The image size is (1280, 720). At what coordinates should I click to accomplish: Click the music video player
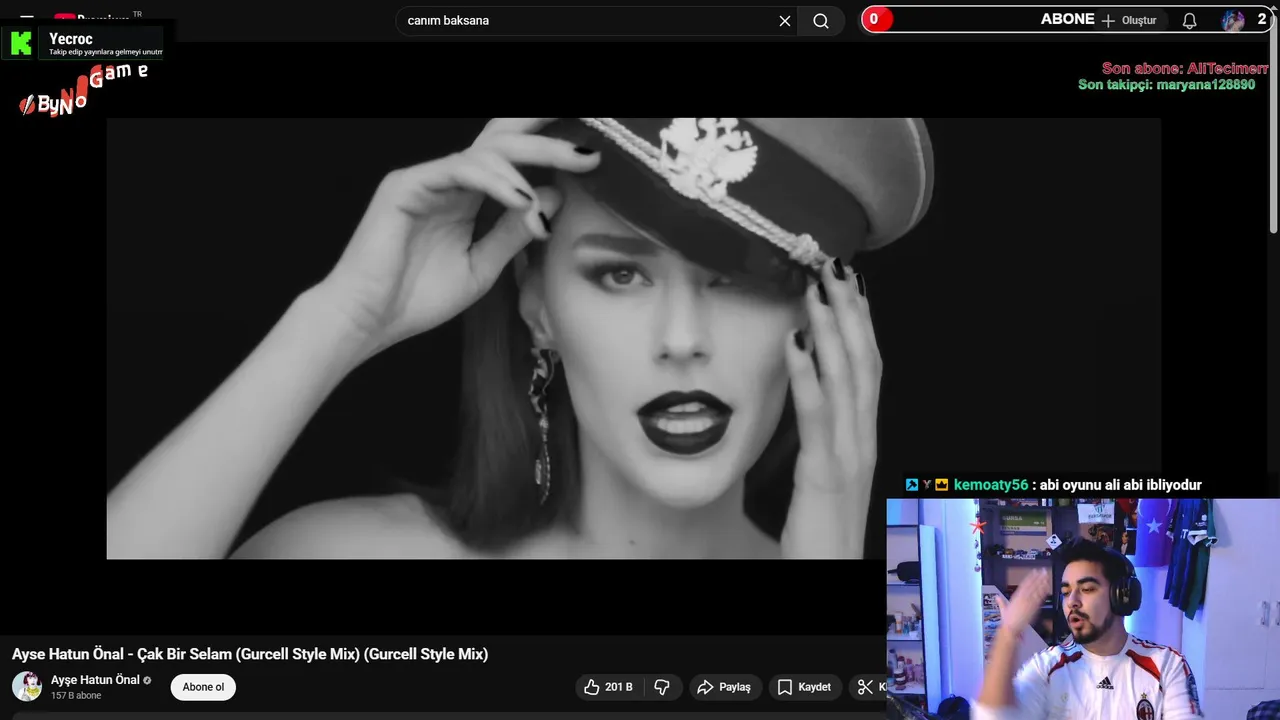633,338
